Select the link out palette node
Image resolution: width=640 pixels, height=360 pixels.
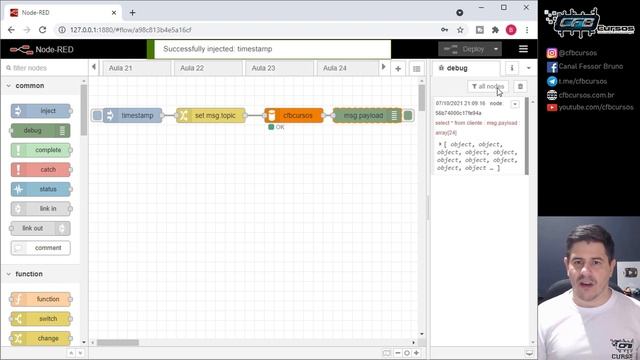40,228
